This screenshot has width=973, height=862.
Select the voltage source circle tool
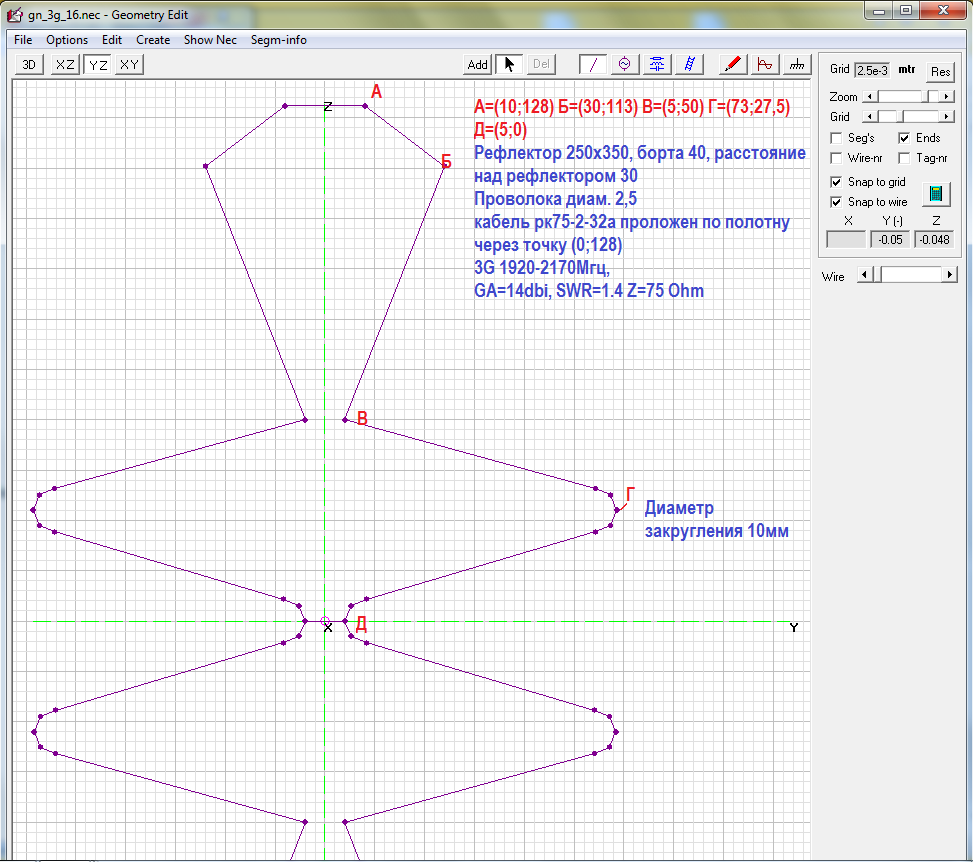(625, 64)
